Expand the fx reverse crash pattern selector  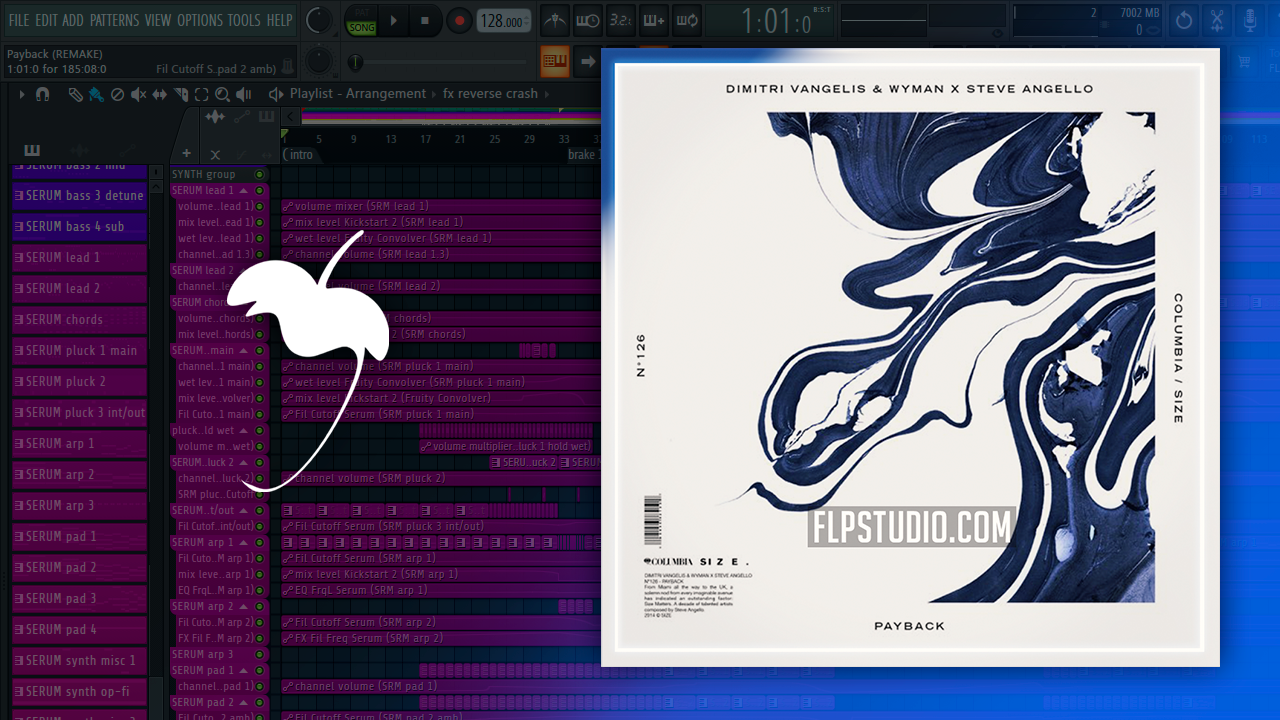coord(547,94)
